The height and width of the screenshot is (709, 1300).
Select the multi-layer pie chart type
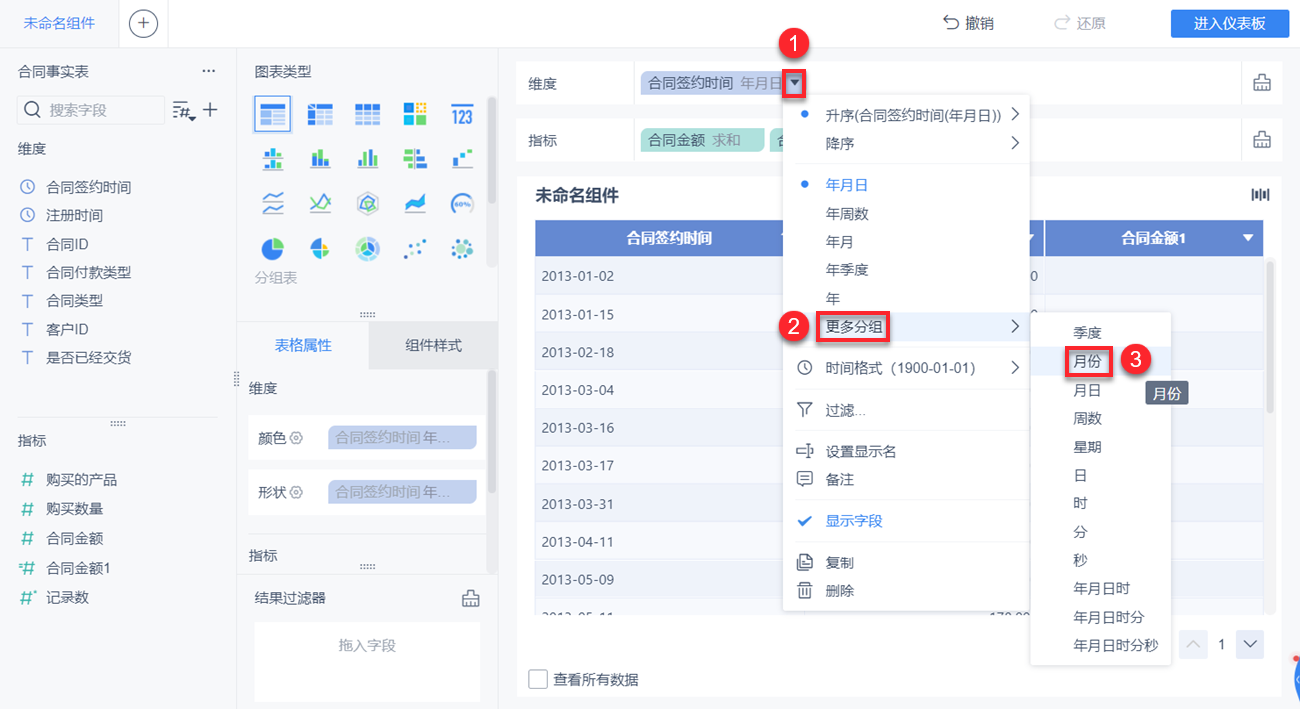pos(367,248)
